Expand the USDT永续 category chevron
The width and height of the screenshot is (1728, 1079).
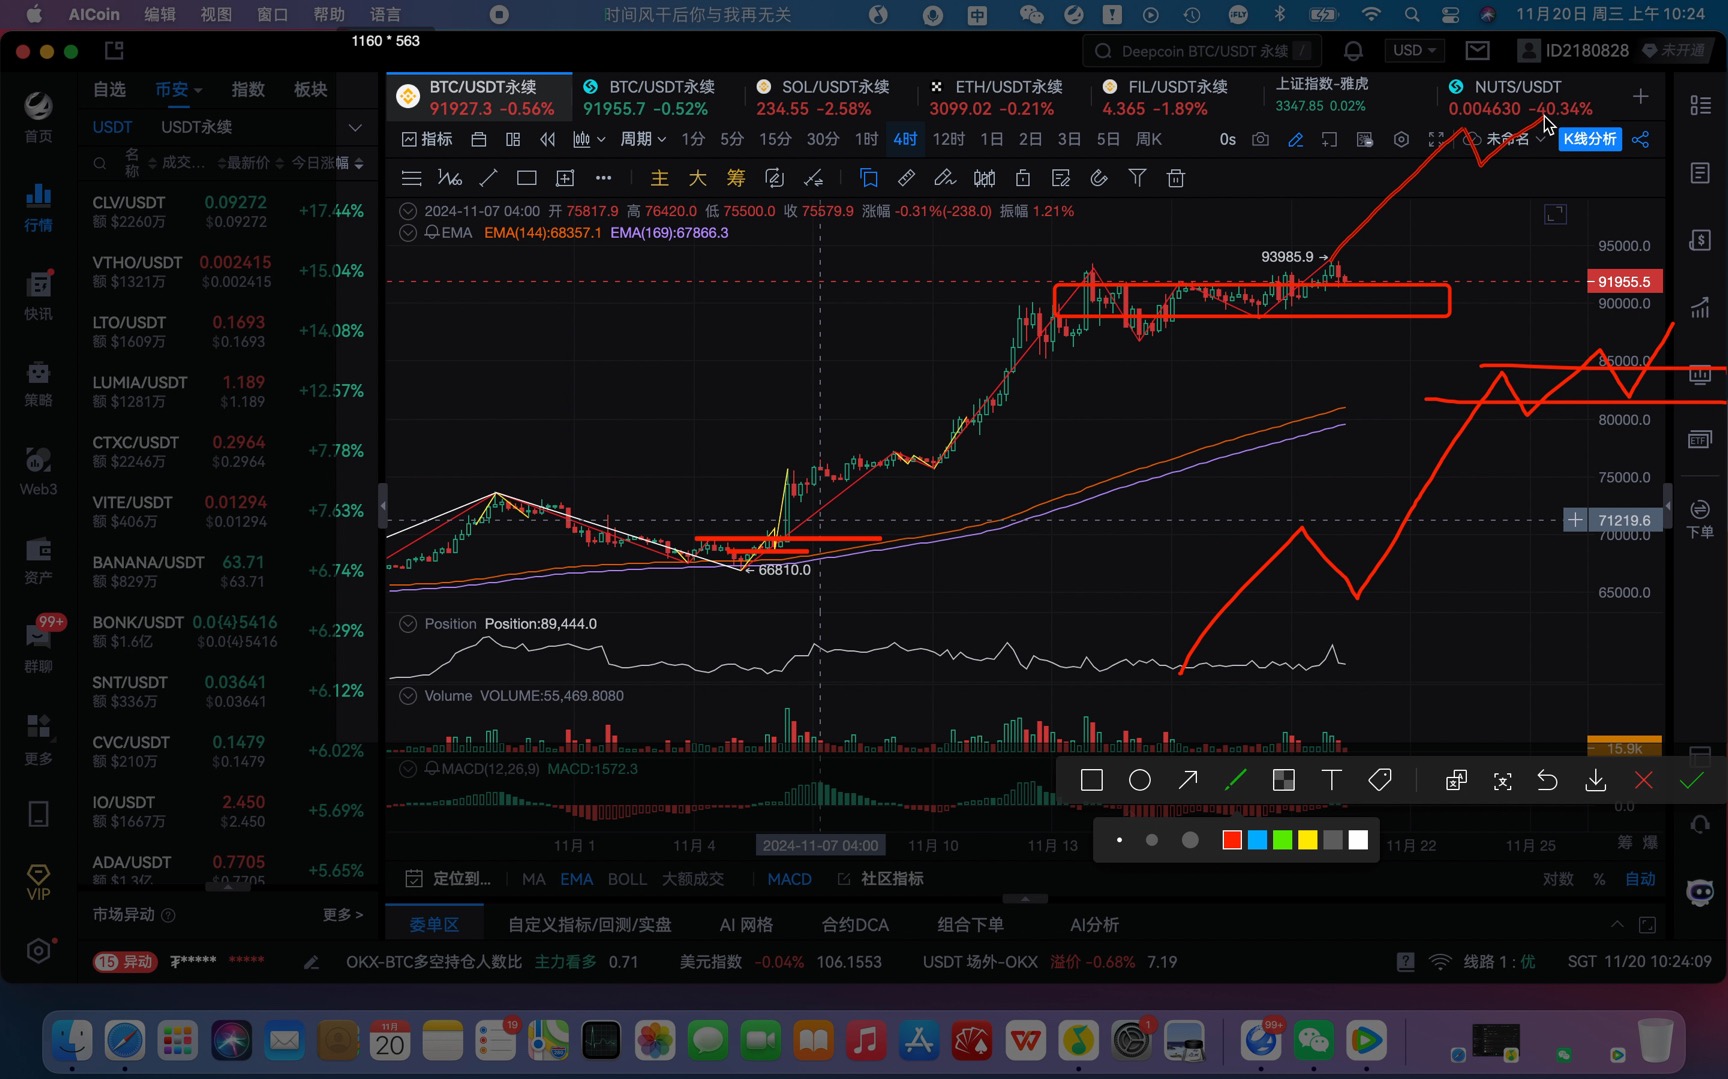tap(355, 127)
